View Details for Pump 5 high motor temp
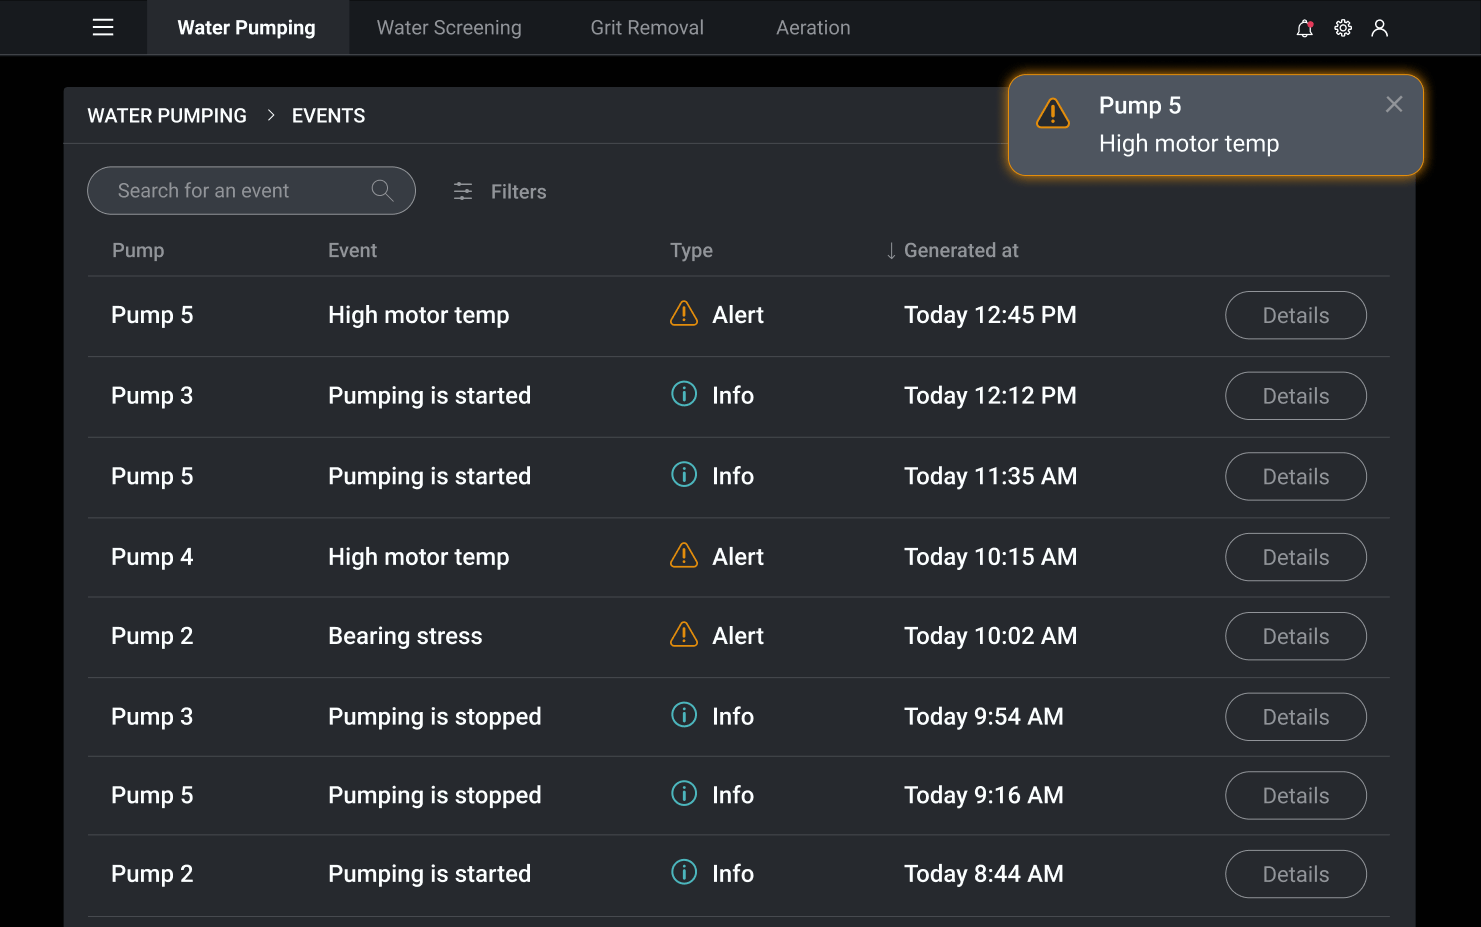 click(1295, 315)
